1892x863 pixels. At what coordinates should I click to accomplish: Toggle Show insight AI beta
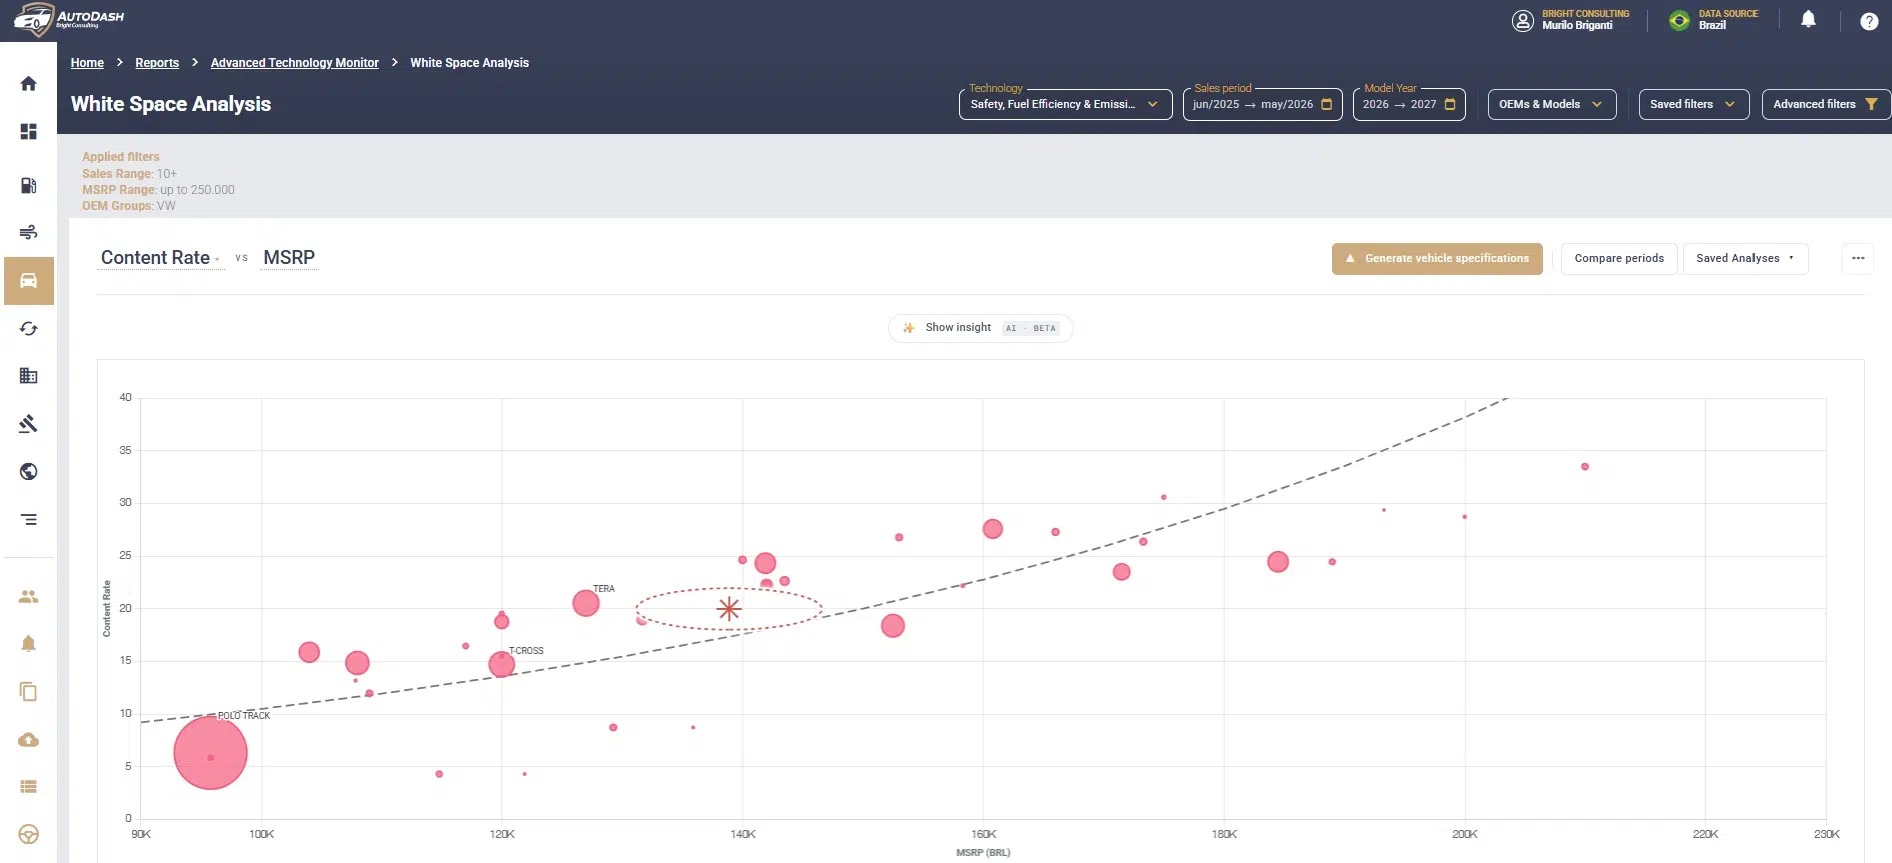coord(980,328)
